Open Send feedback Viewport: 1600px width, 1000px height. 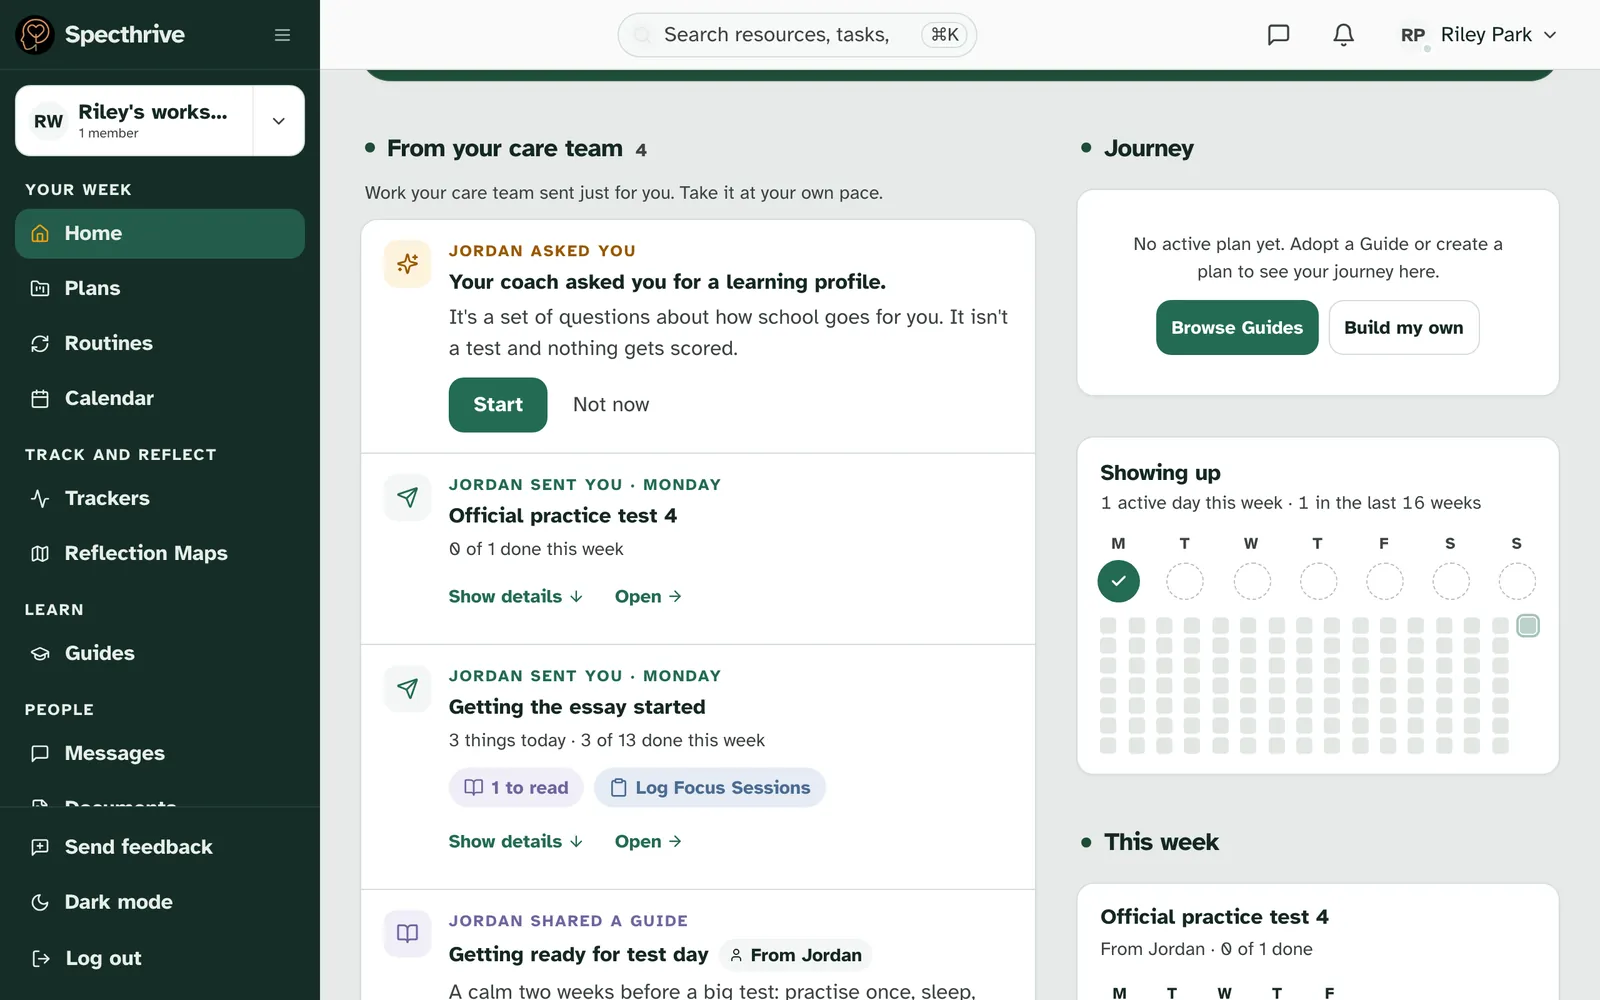tap(160, 847)
